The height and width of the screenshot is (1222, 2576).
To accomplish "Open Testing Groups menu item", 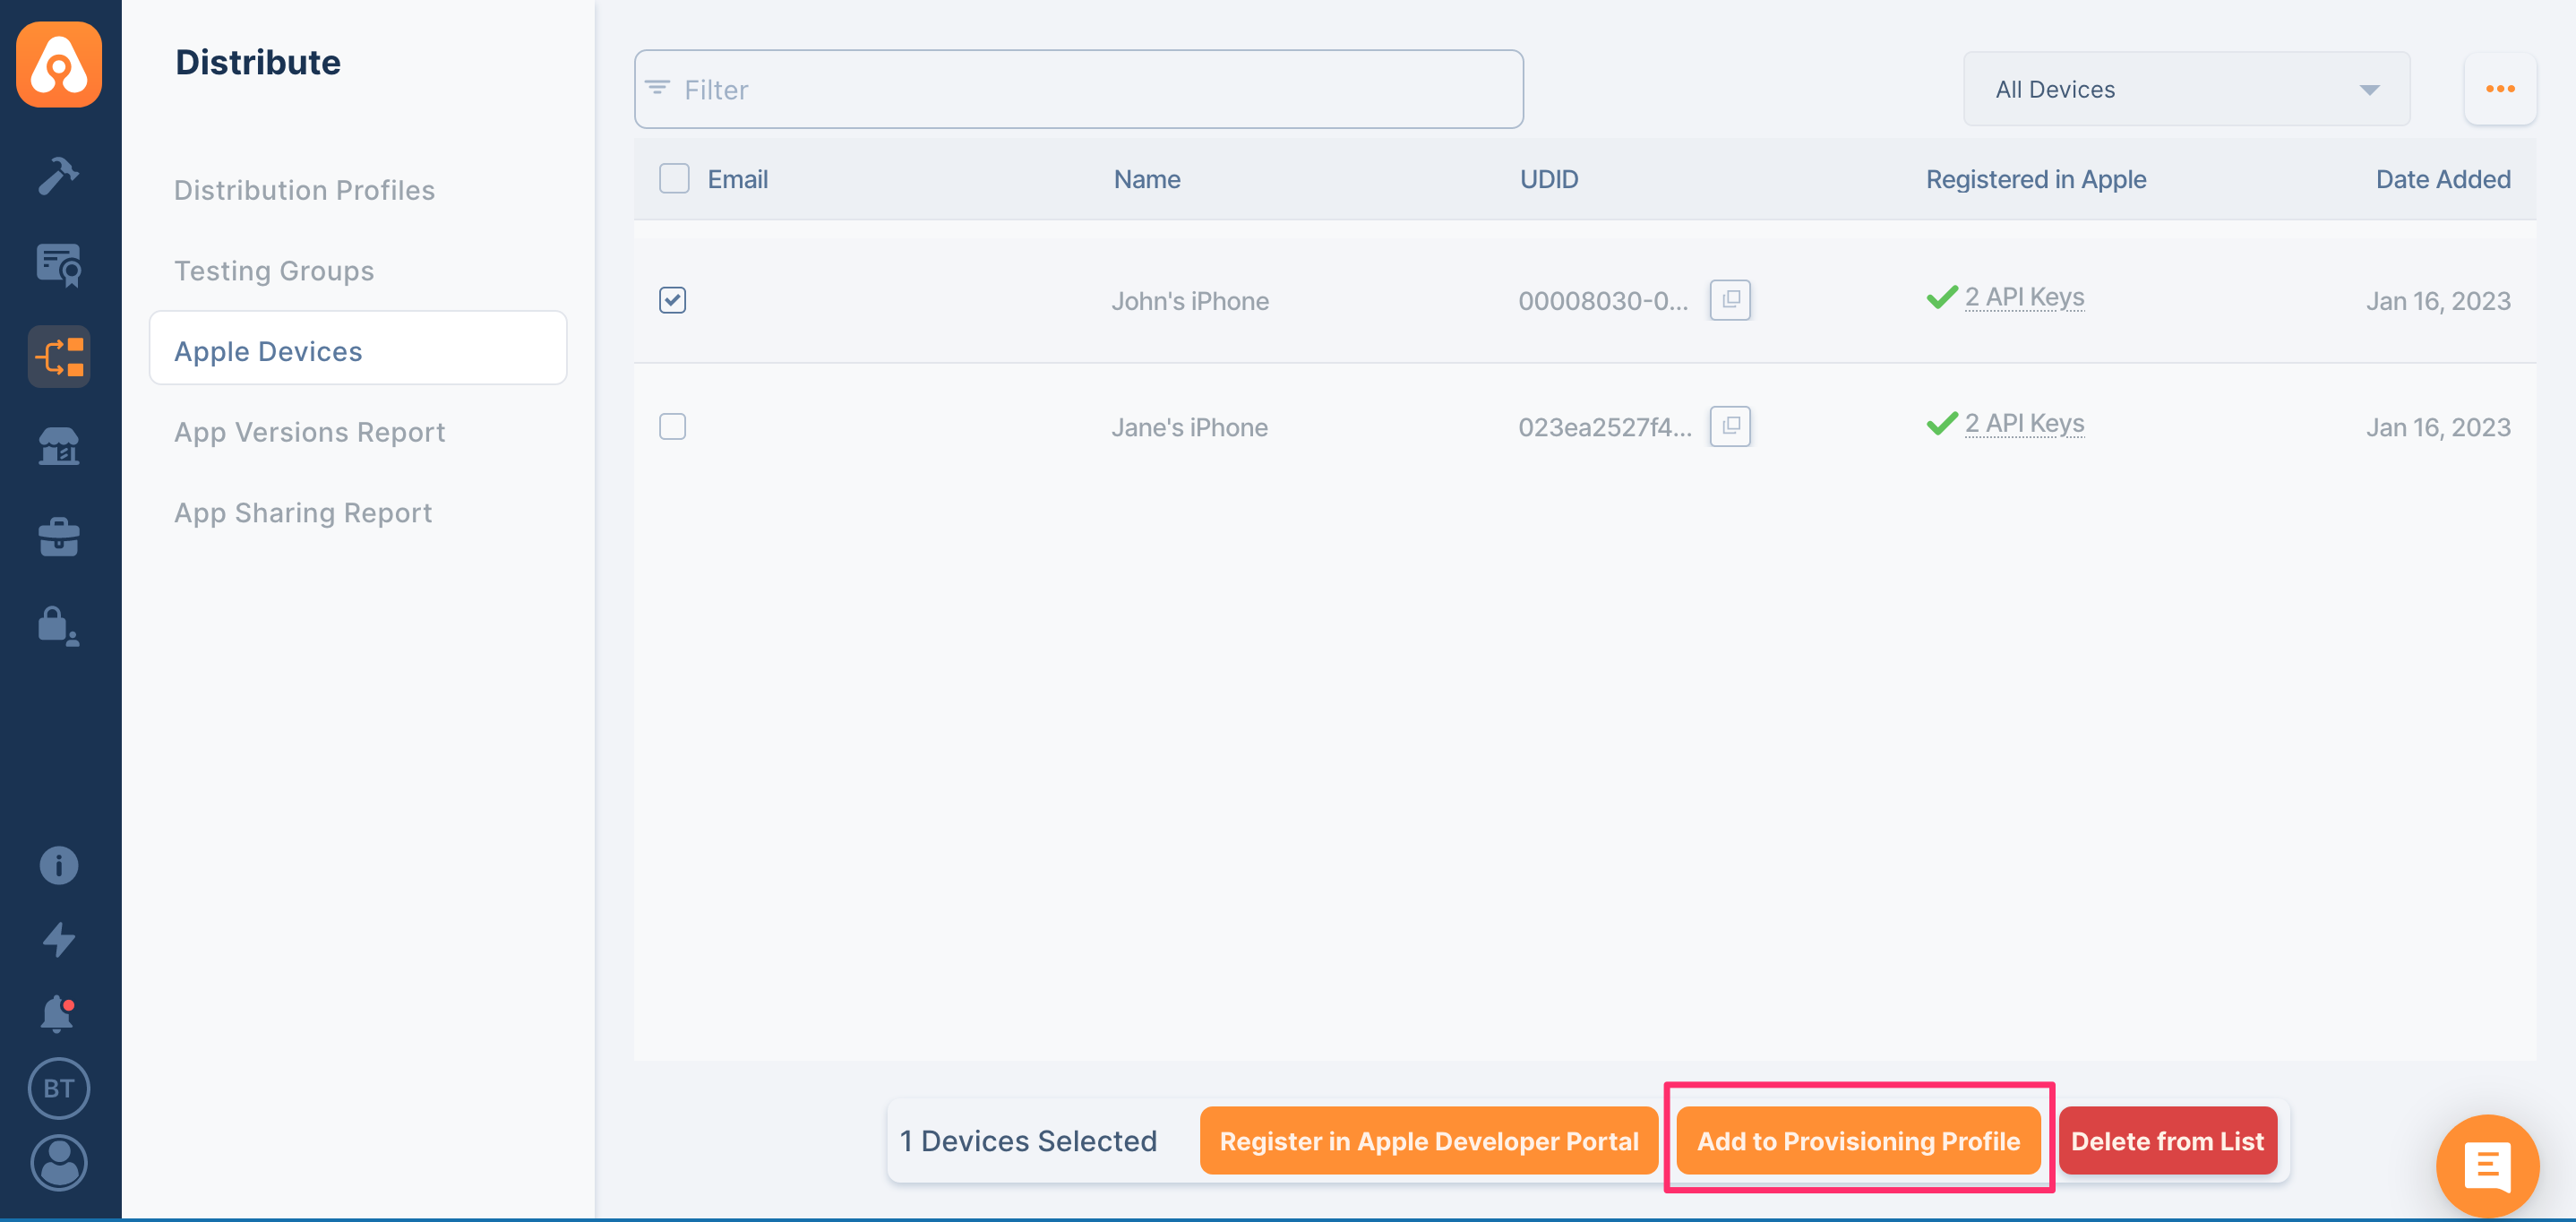I will (x=274, y=270).
